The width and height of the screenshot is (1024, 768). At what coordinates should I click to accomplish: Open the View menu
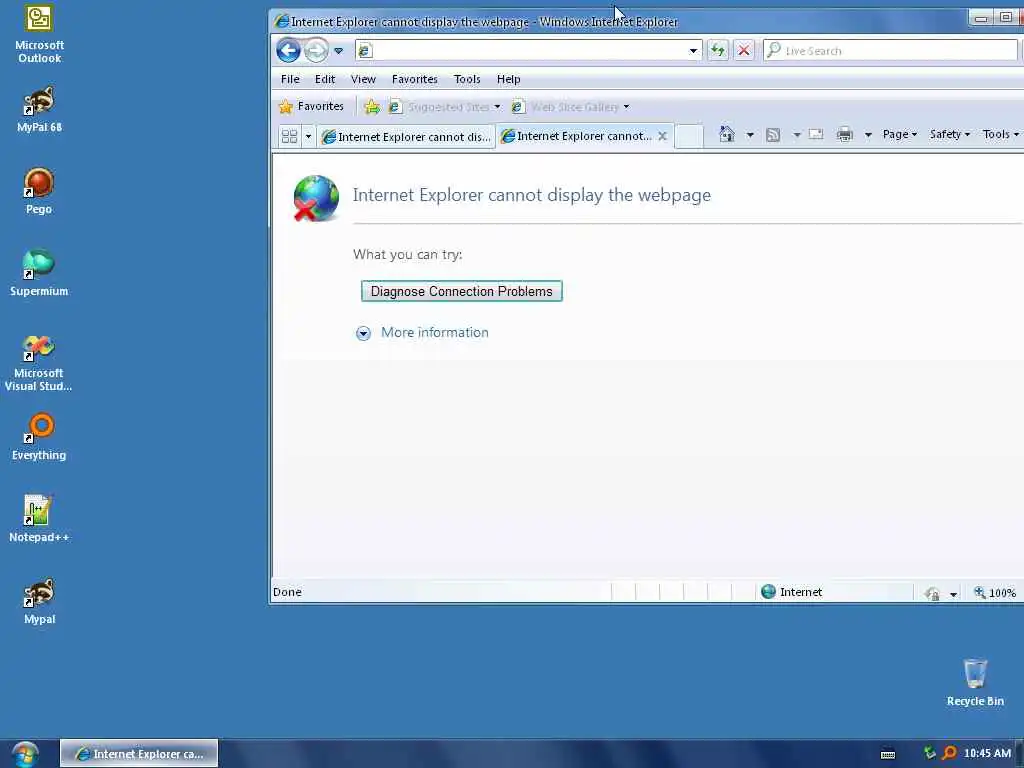363,79
